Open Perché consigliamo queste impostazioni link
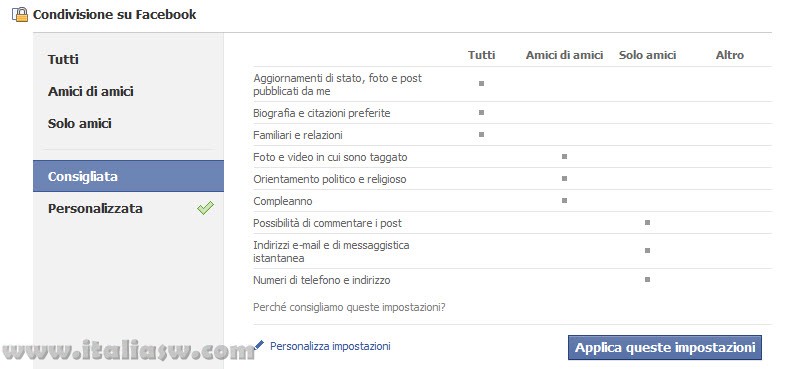 tap(349, 307)
